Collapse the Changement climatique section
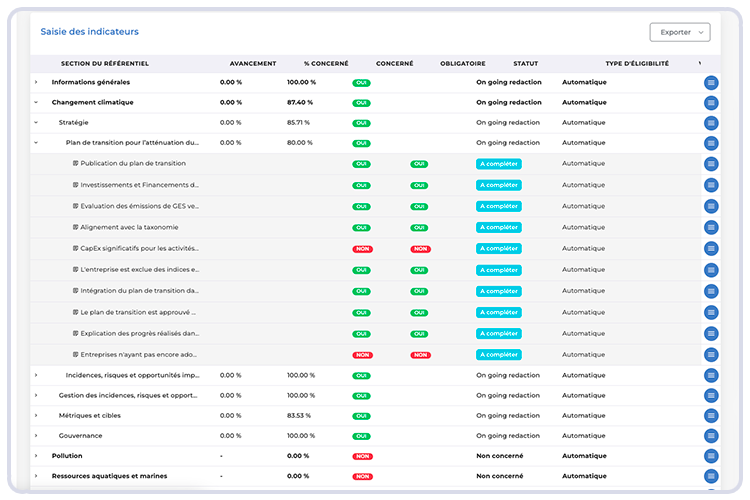Viewport: 750px width, 500px height. tap(36, 102)
